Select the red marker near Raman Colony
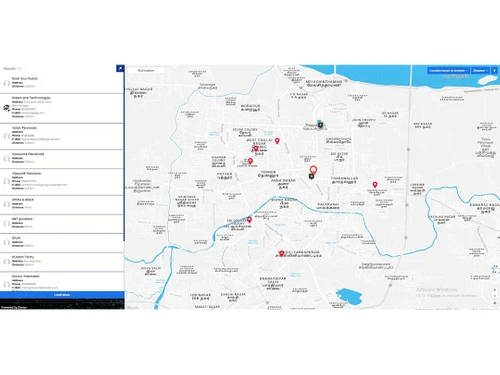This screenshot has height=375, width=500. point(250,161)
